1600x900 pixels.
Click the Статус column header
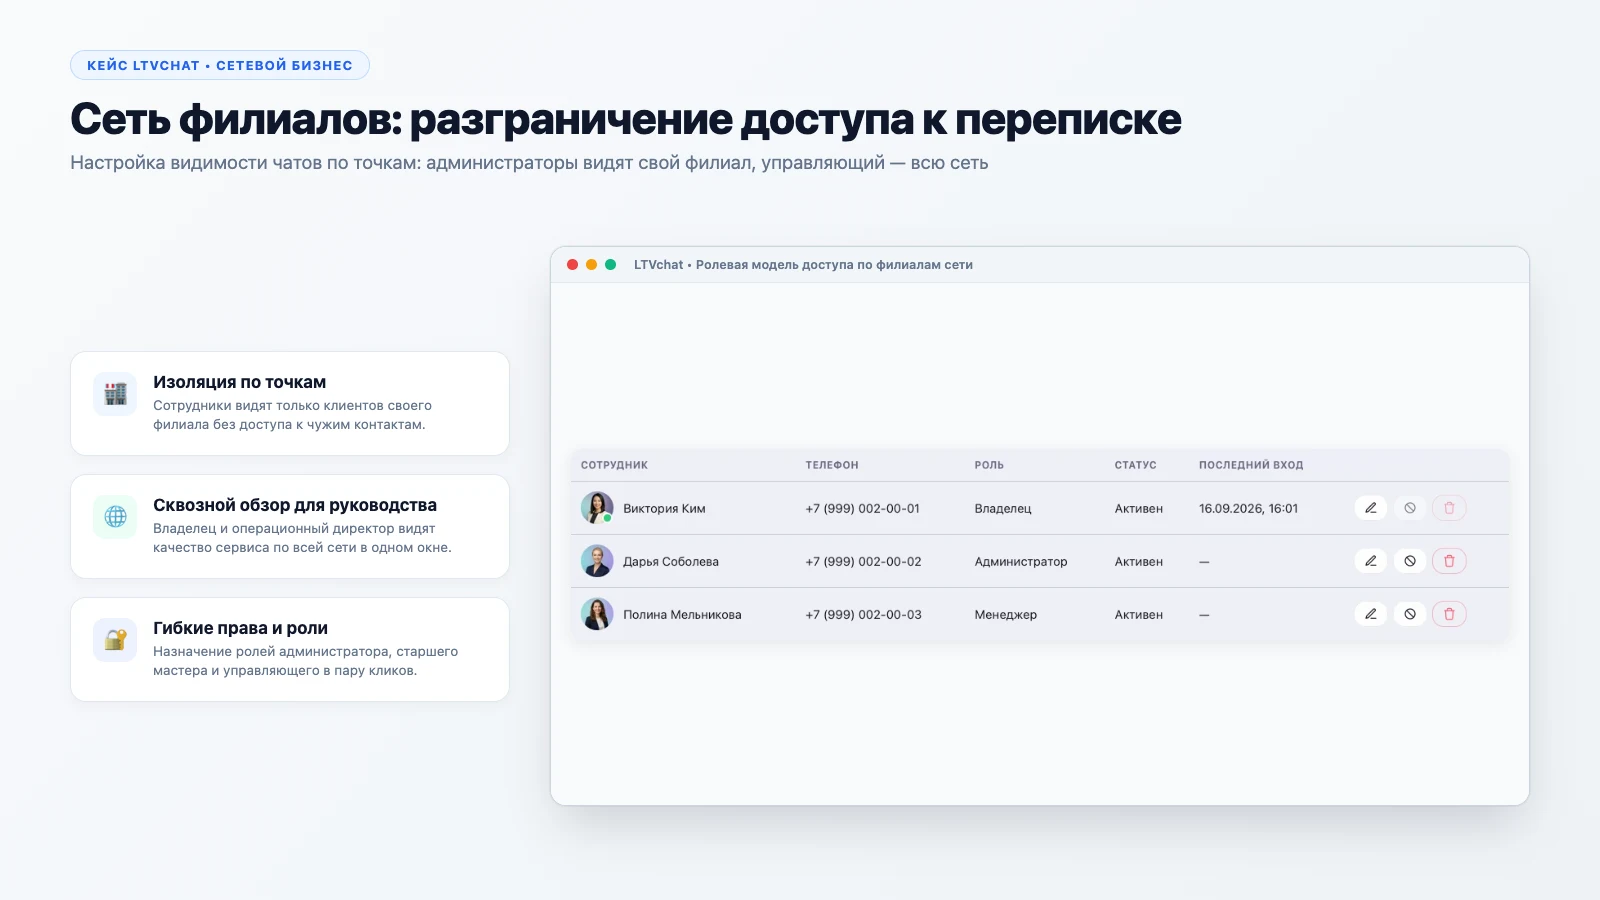click(1135, 465)
